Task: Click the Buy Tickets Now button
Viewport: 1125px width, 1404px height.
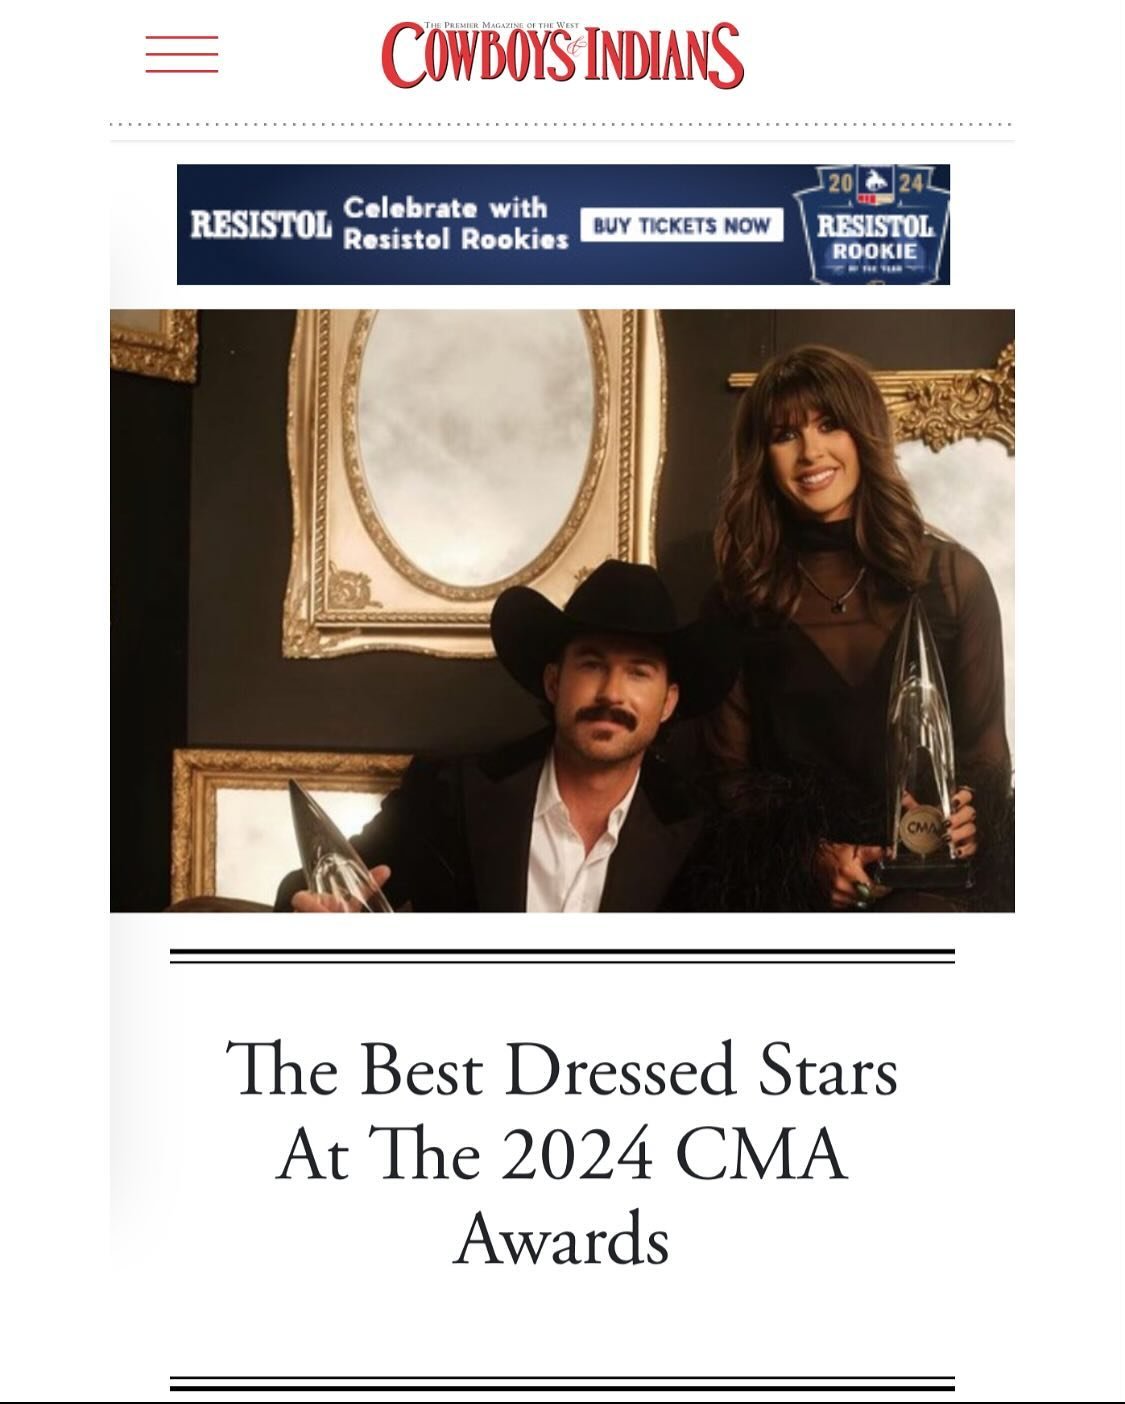Action: tap(682, 225)
